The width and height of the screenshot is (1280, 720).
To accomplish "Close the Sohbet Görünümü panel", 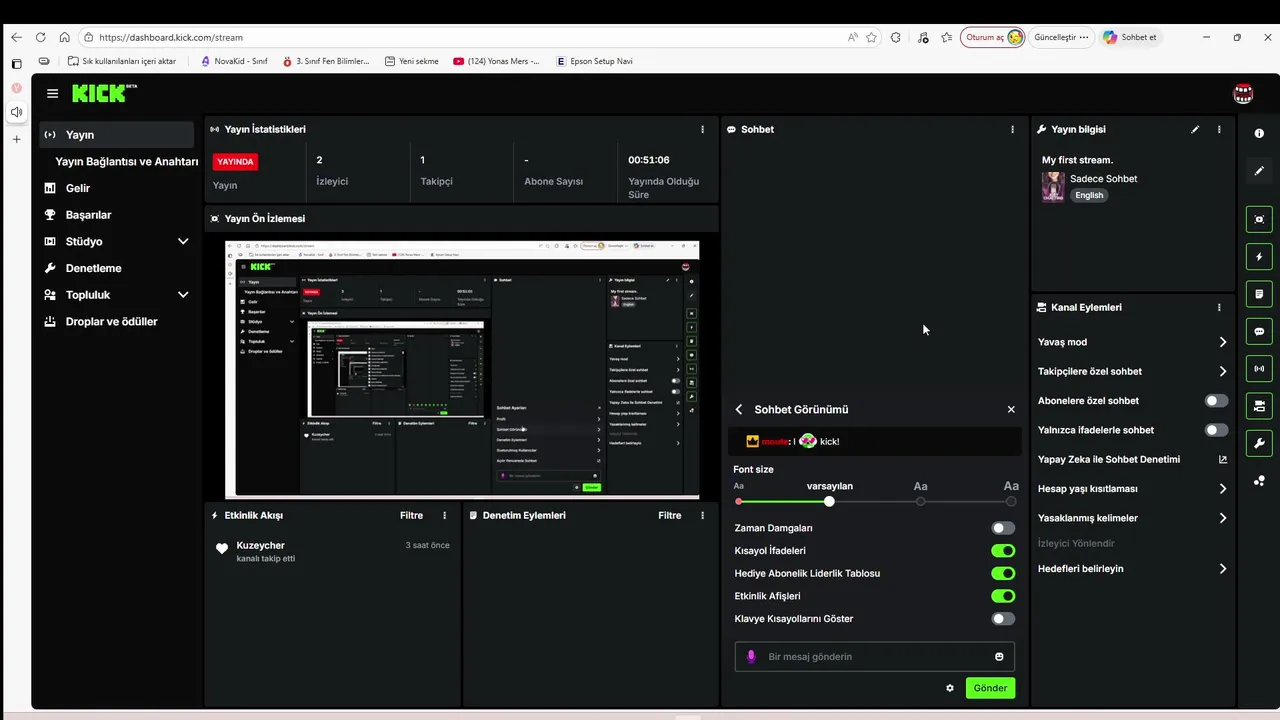I will tap(1011, 409).
